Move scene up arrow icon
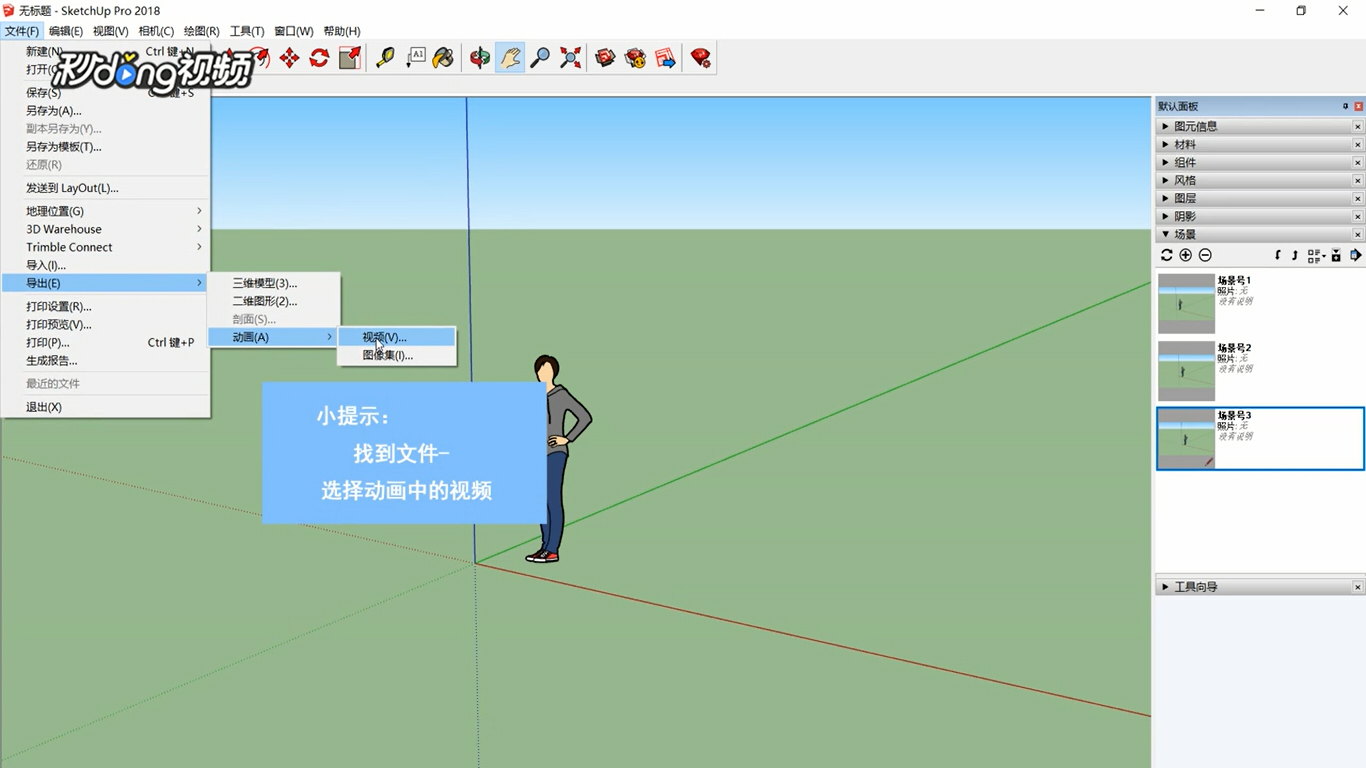This screenshot has height=768, width=1366. (1295, 255)
